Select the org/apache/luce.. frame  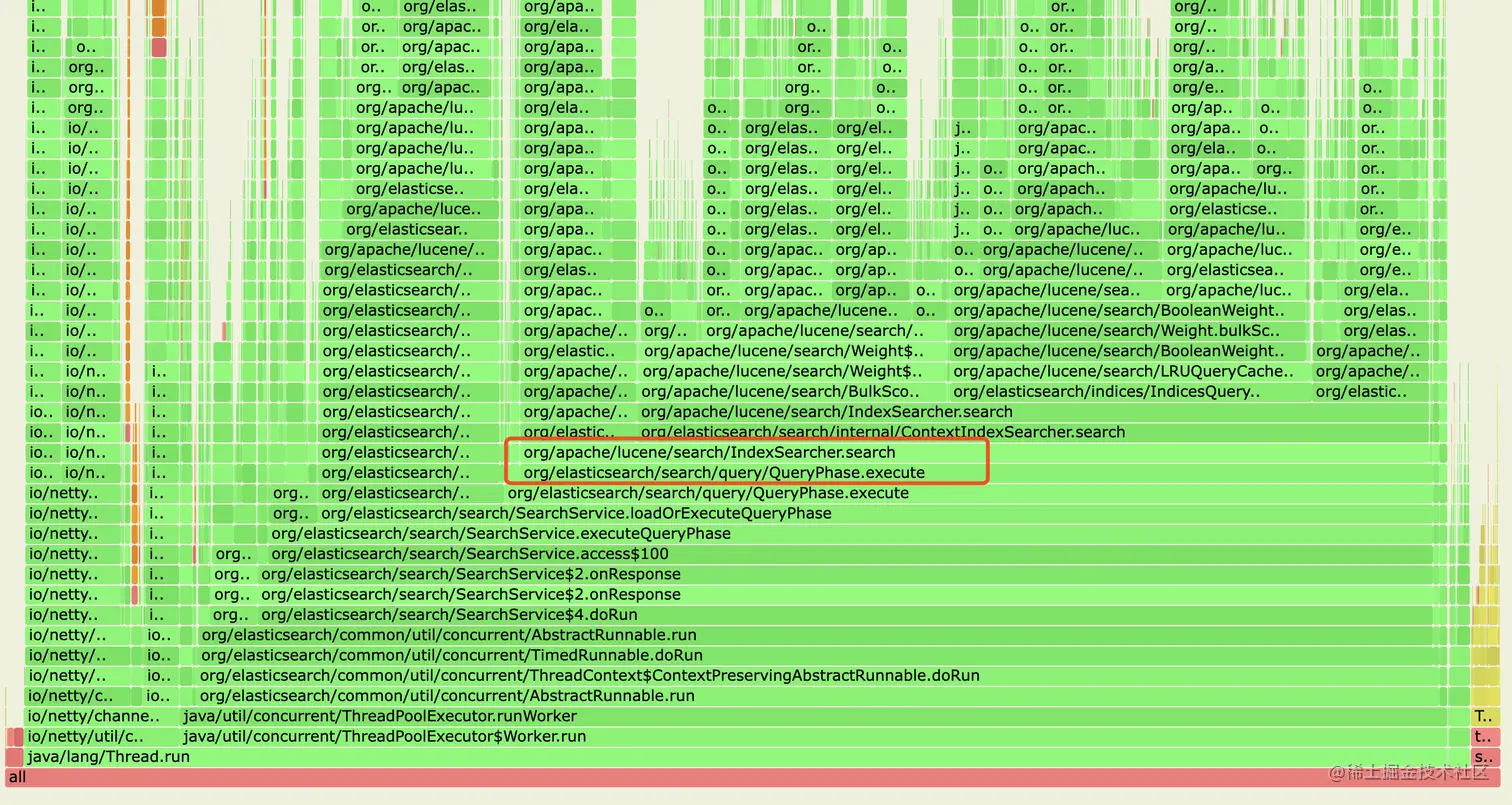click(419, 210)
